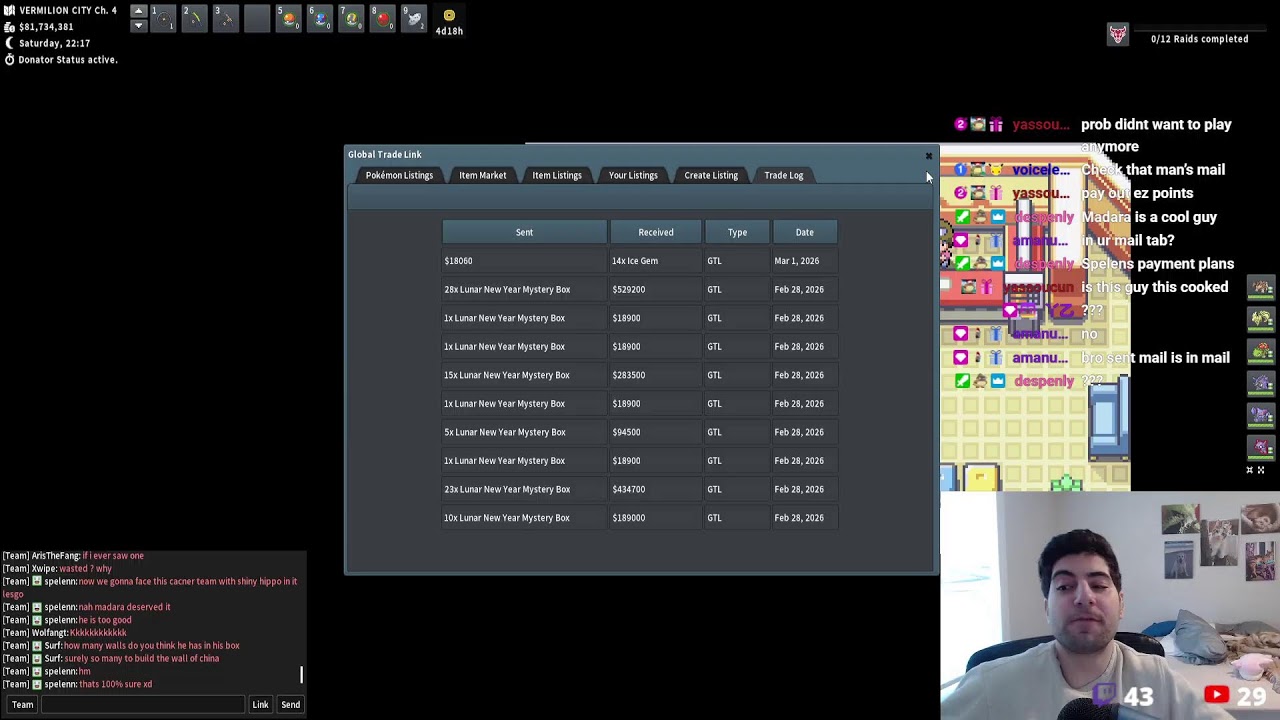The width and height of the screenshot is (1280, 720).
Task: Select the 15x Lunar New Year Mystery Box row
Action: 640,375
